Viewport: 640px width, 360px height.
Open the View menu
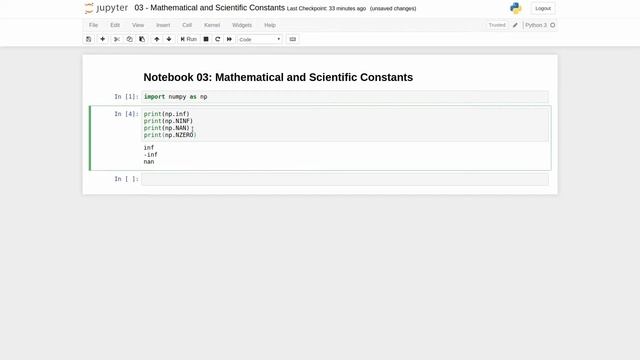coord(138,25)
